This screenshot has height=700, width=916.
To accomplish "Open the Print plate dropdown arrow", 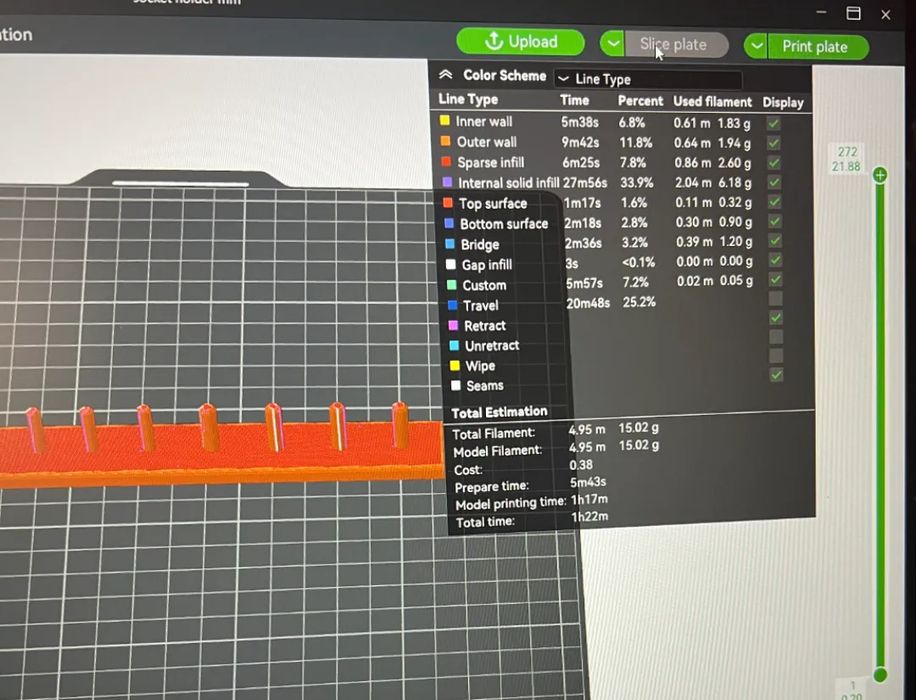I will coord(756,46).
